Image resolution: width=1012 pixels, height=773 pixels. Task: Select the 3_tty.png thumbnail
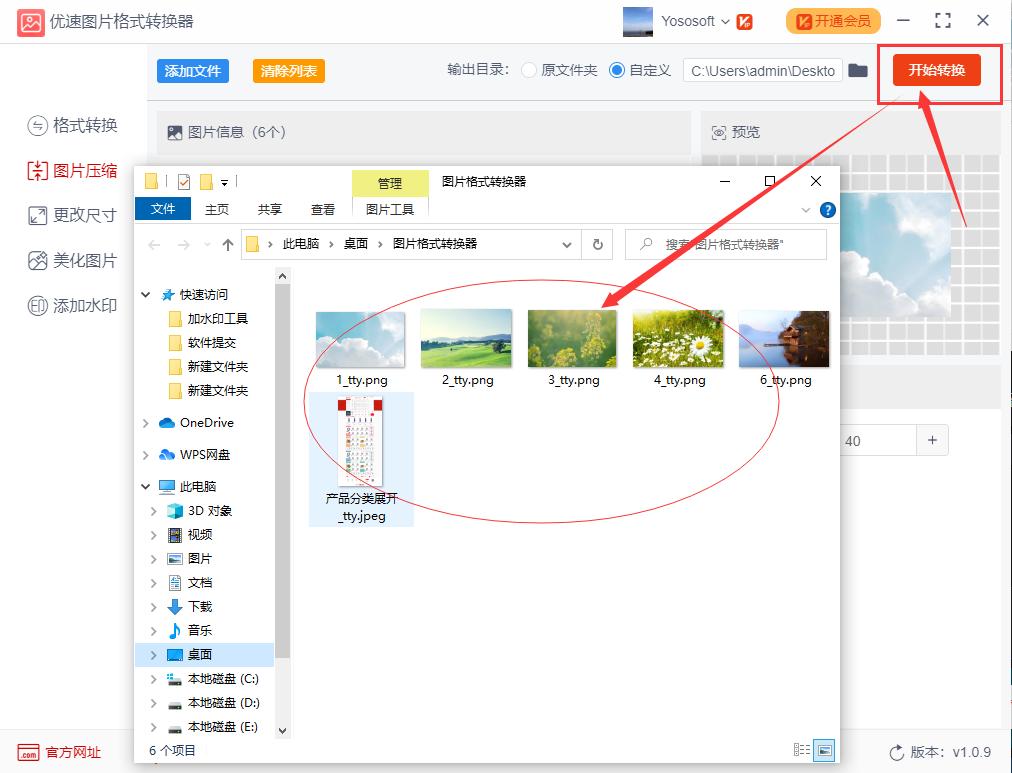[572, 337]
